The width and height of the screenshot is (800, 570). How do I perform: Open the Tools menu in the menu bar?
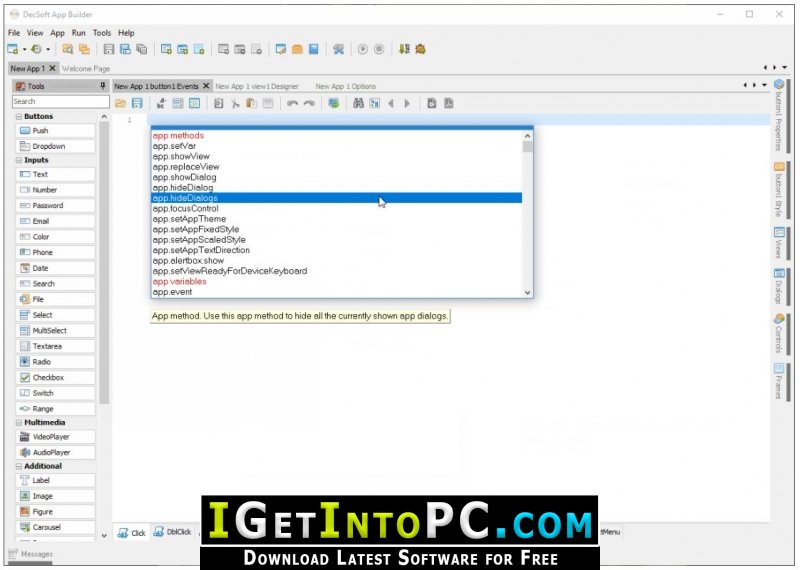click(102, 33)
